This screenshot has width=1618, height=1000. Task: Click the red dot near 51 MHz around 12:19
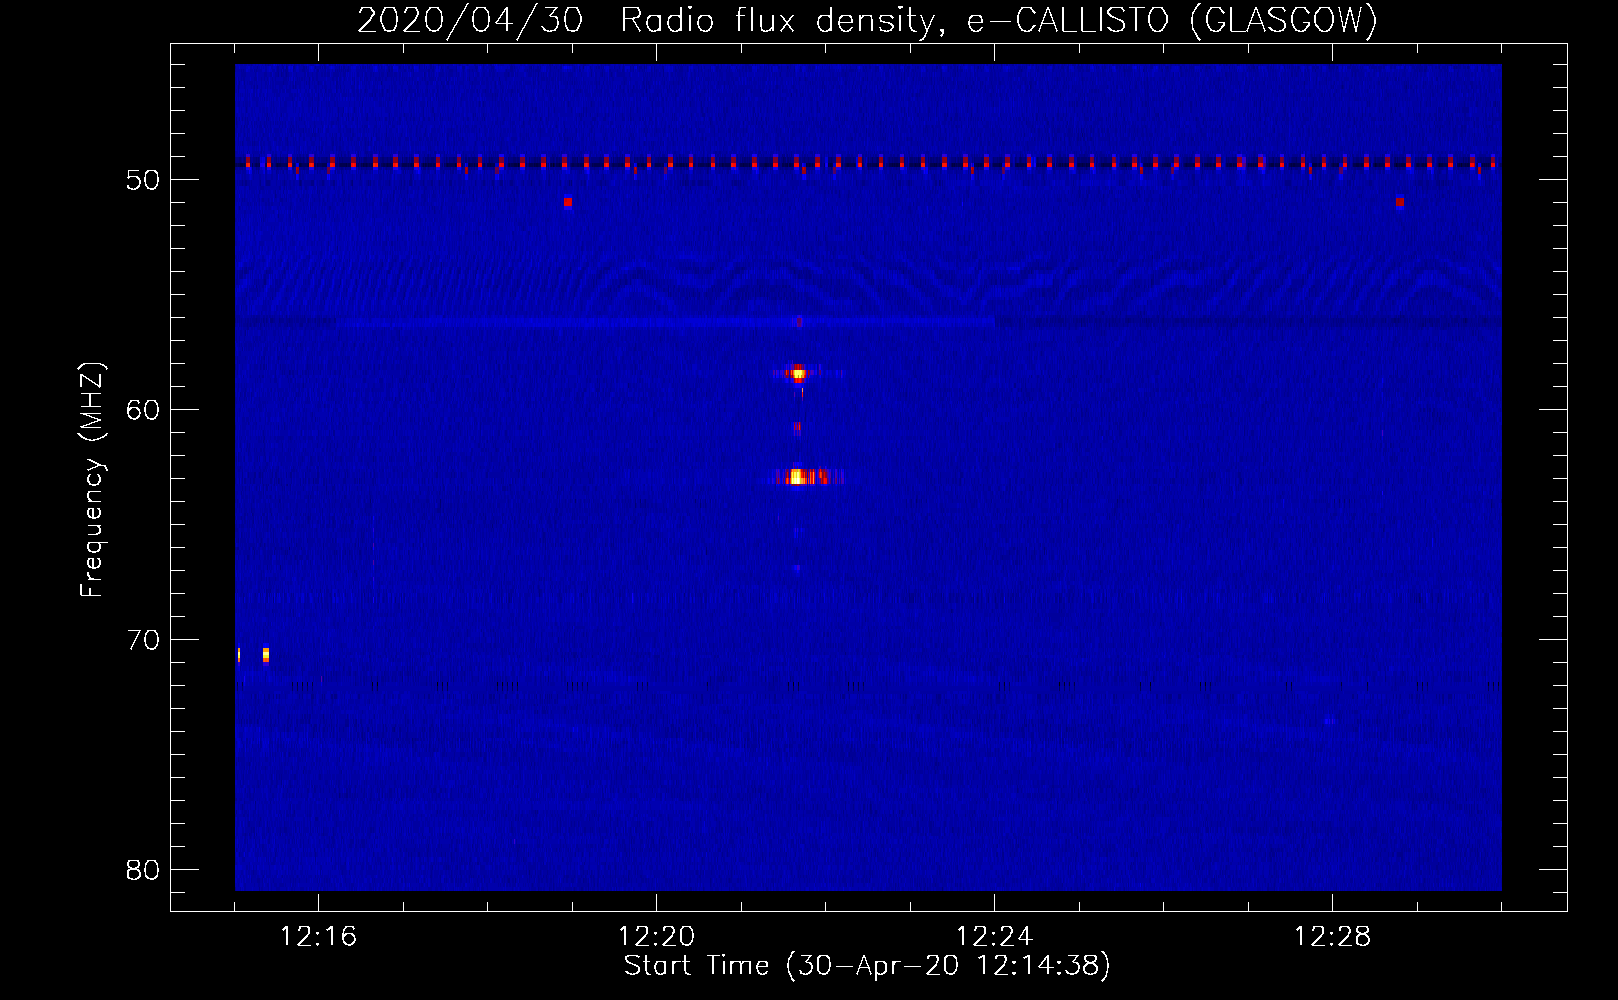point(567,202)
